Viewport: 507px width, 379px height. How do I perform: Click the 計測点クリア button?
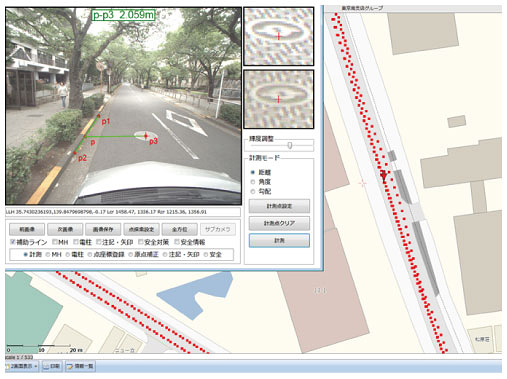[x=279, y=223]
